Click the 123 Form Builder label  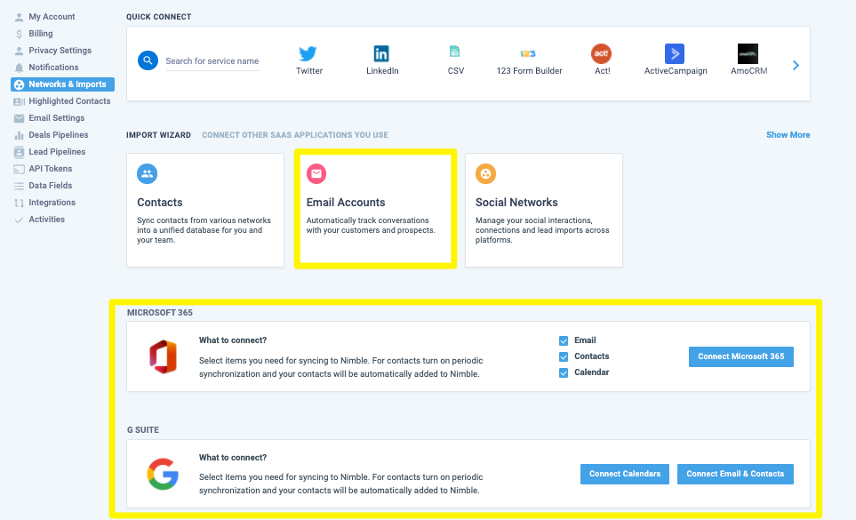point(529,71)
